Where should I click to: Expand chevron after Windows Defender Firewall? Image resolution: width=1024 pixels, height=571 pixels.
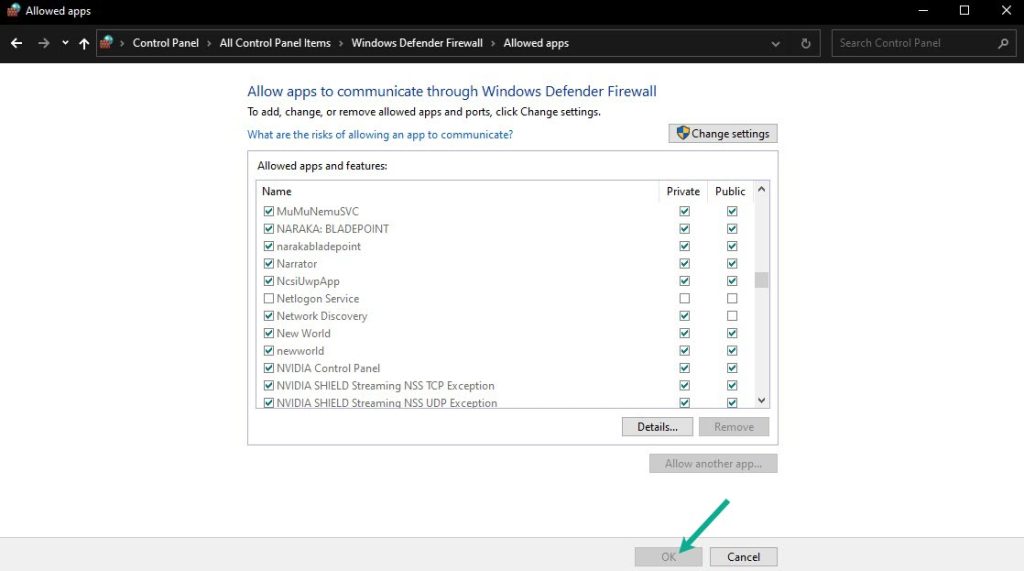pyautogui.click(x=493, y=43)
